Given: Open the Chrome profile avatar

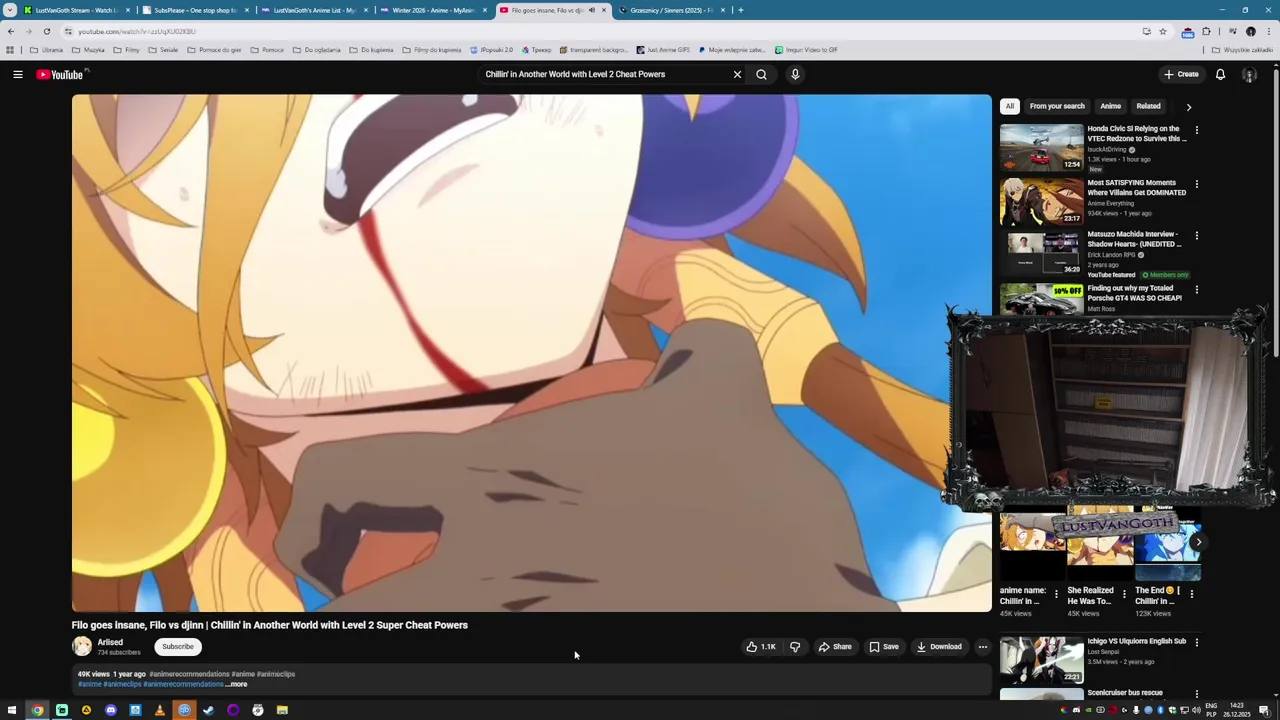Looking at the screenshot, I should tap(1250, 31).
